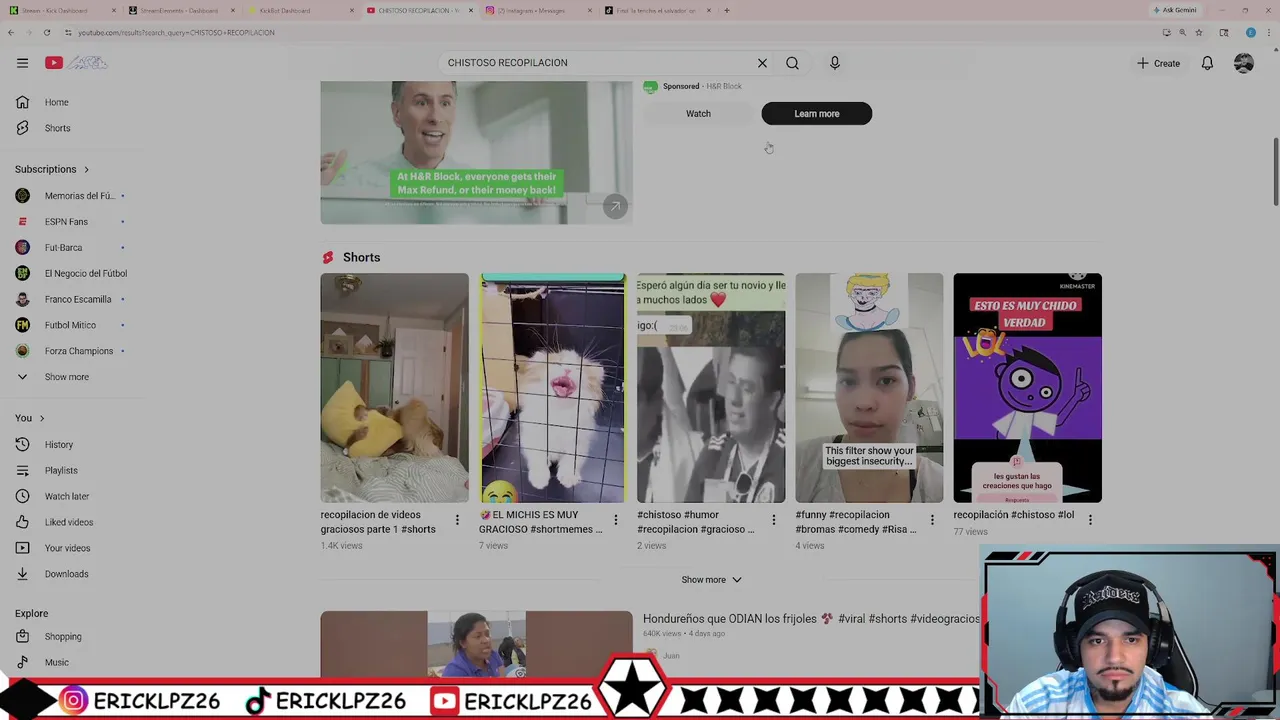Click the external link arrow on ad thumbnail
The width and height of the screenshot is (1280, 720).
tap(615, 206)
